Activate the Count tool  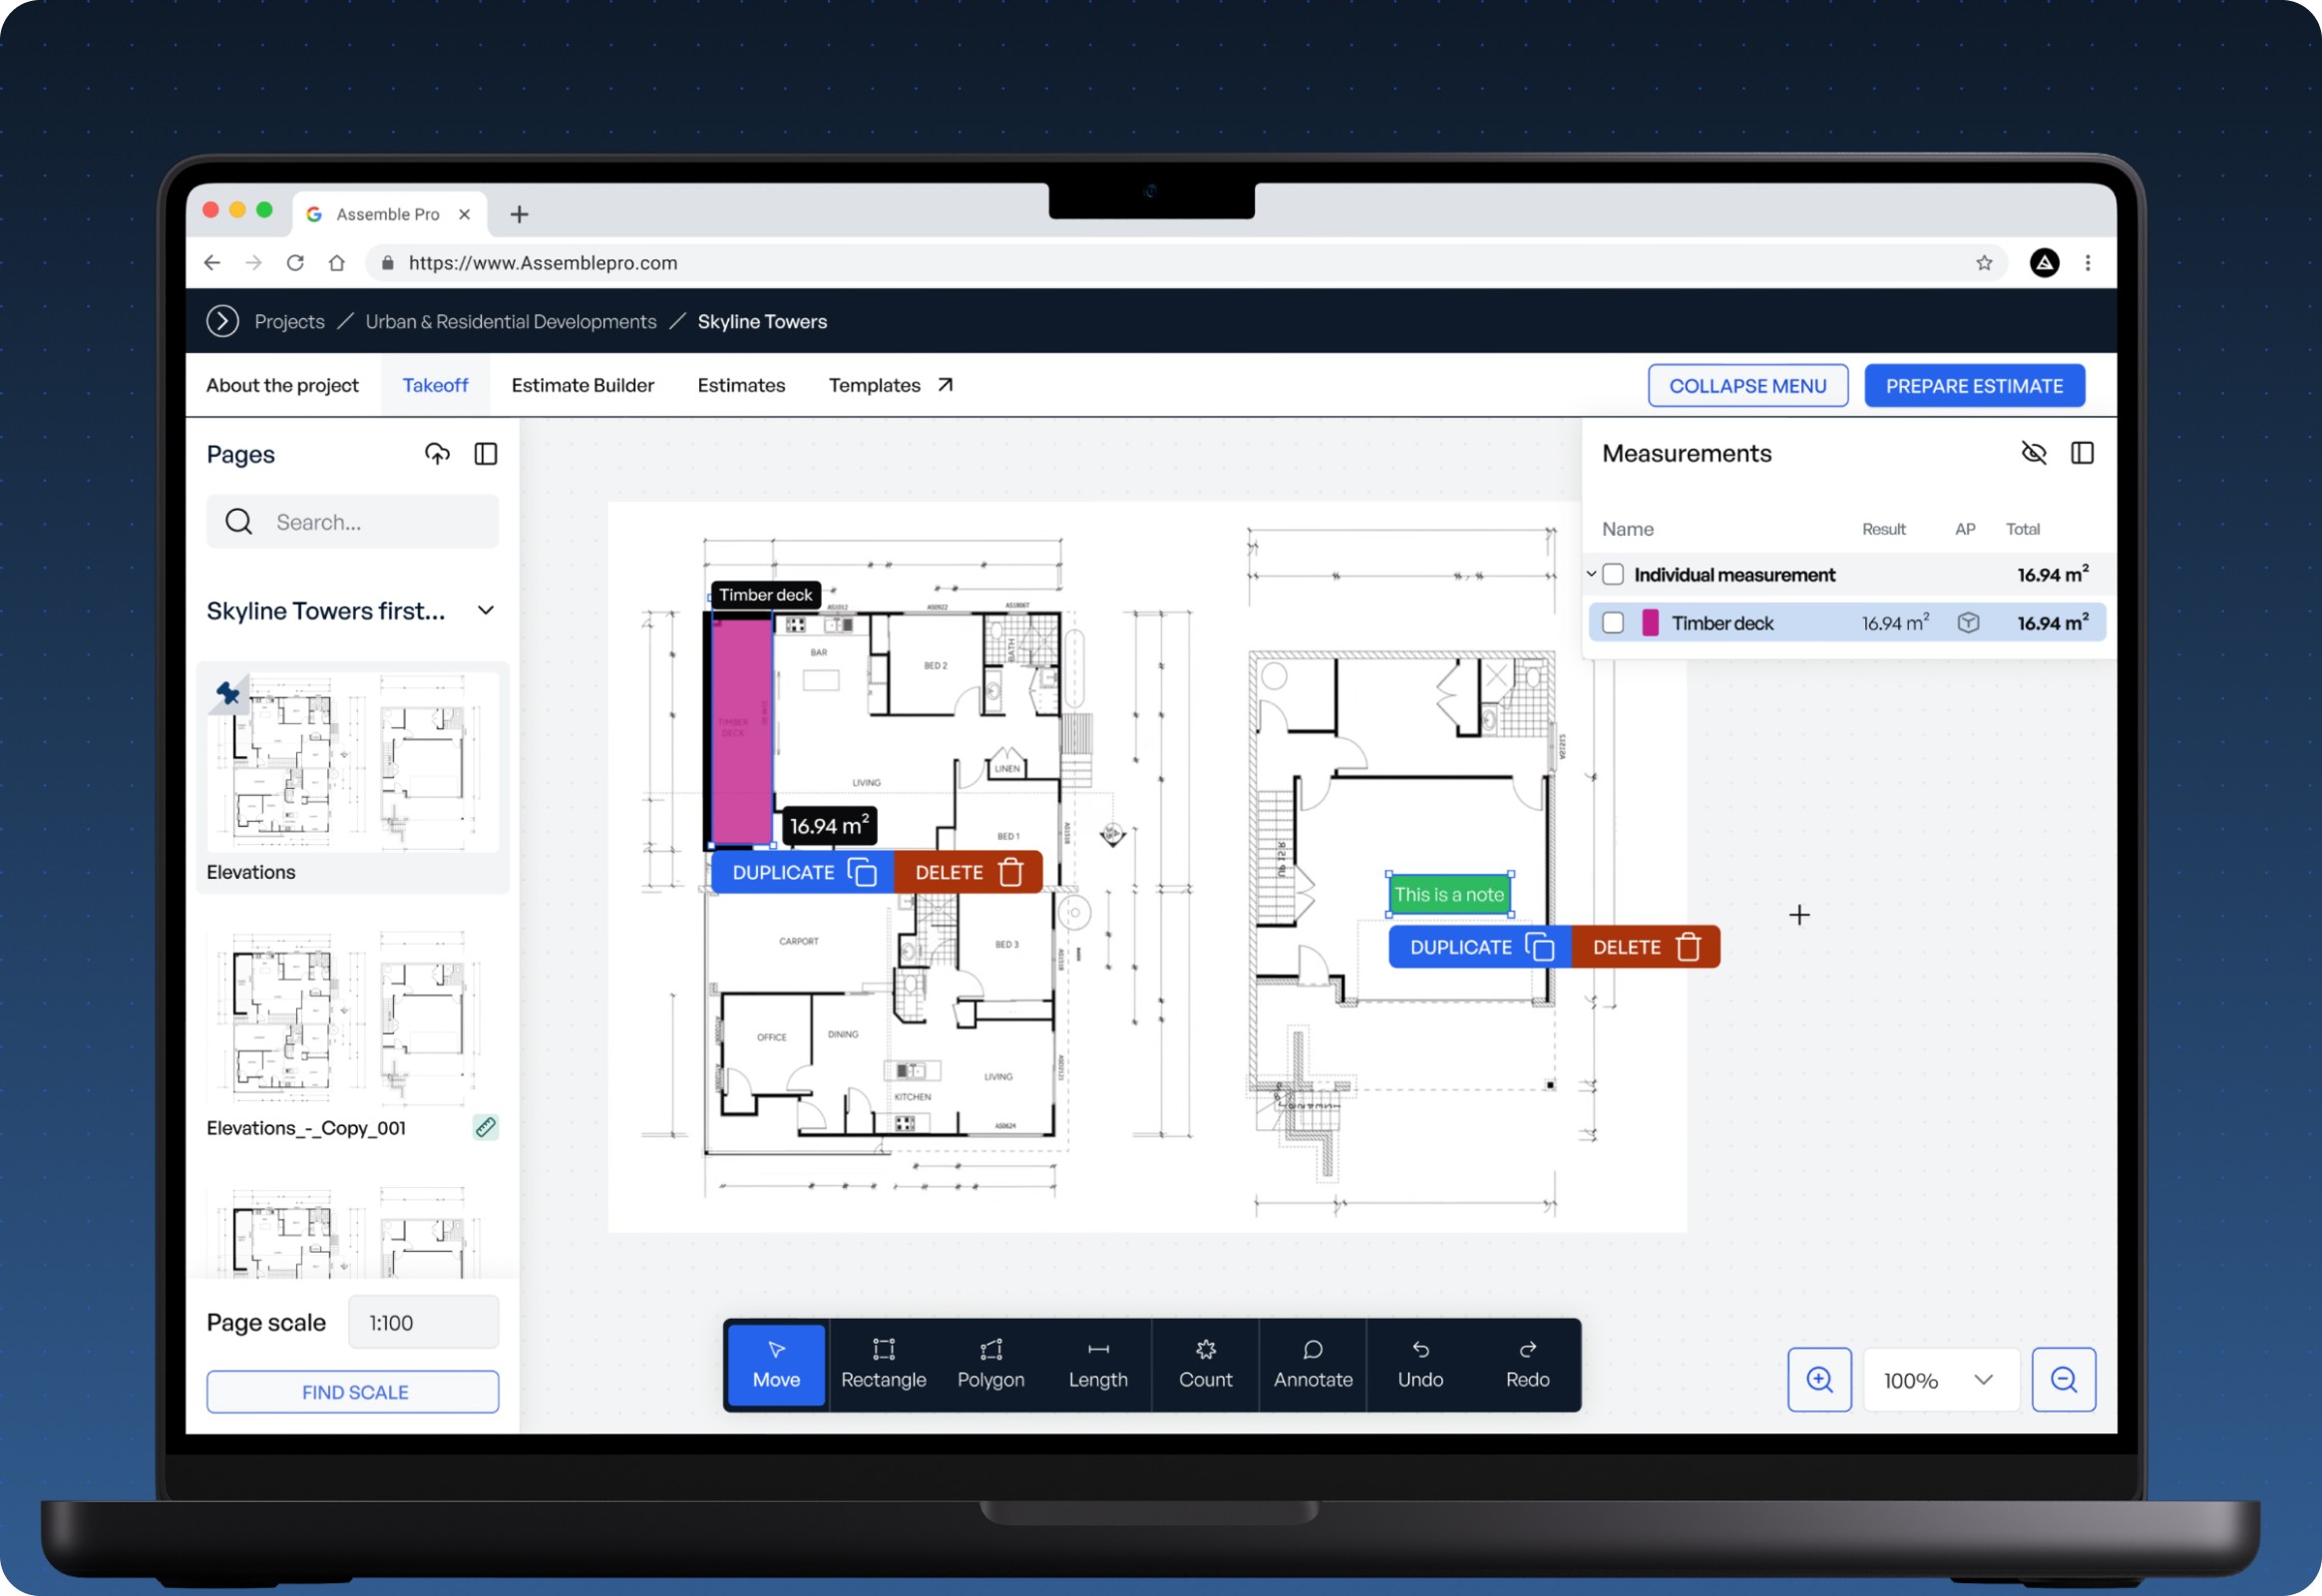point(1205,1364)
